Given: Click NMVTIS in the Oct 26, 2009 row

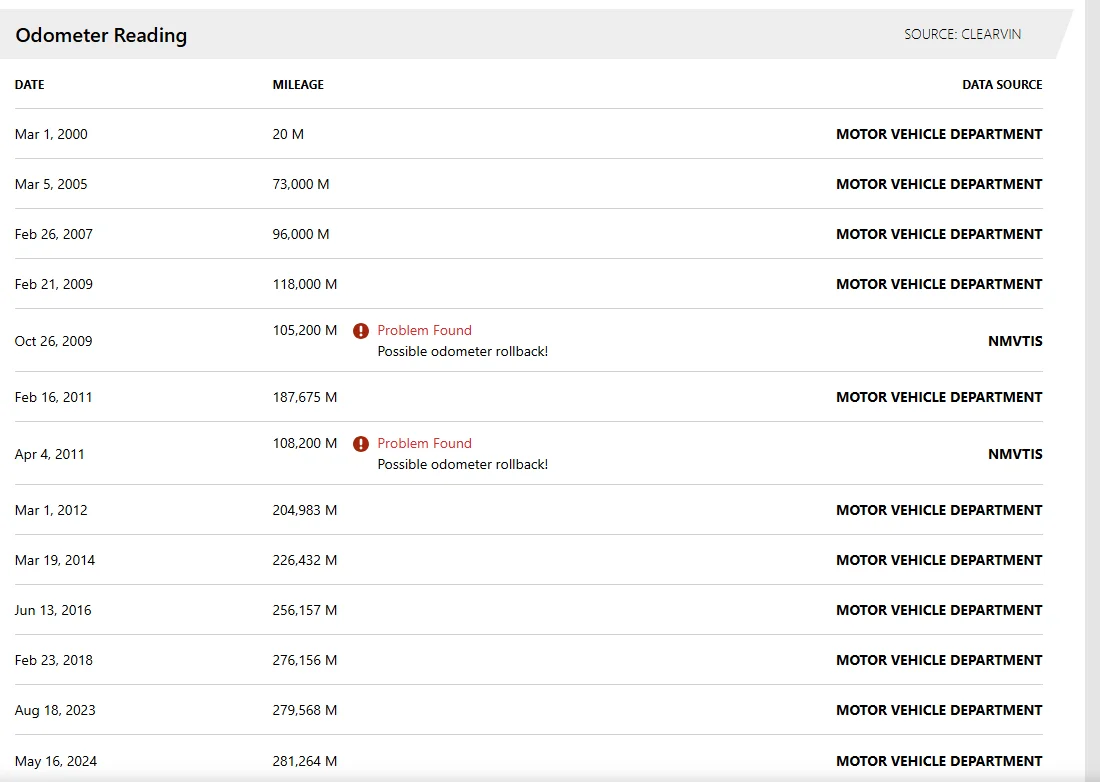Looking at the screenshot, I should [x=1015, y=341].
